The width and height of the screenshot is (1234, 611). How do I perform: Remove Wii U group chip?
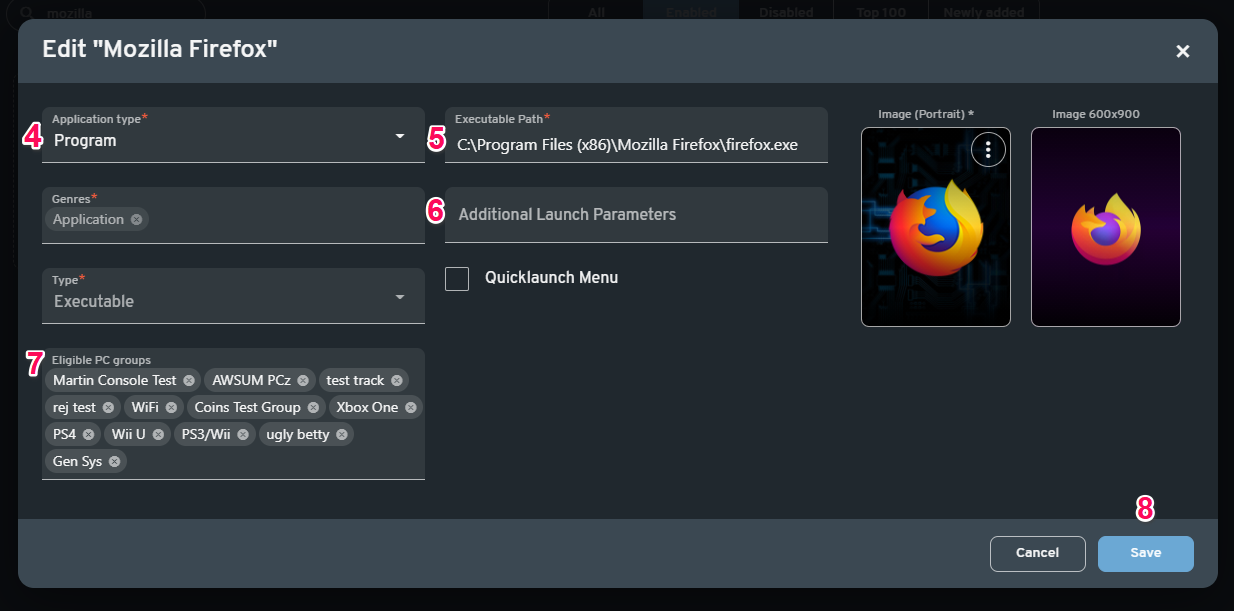158,434
